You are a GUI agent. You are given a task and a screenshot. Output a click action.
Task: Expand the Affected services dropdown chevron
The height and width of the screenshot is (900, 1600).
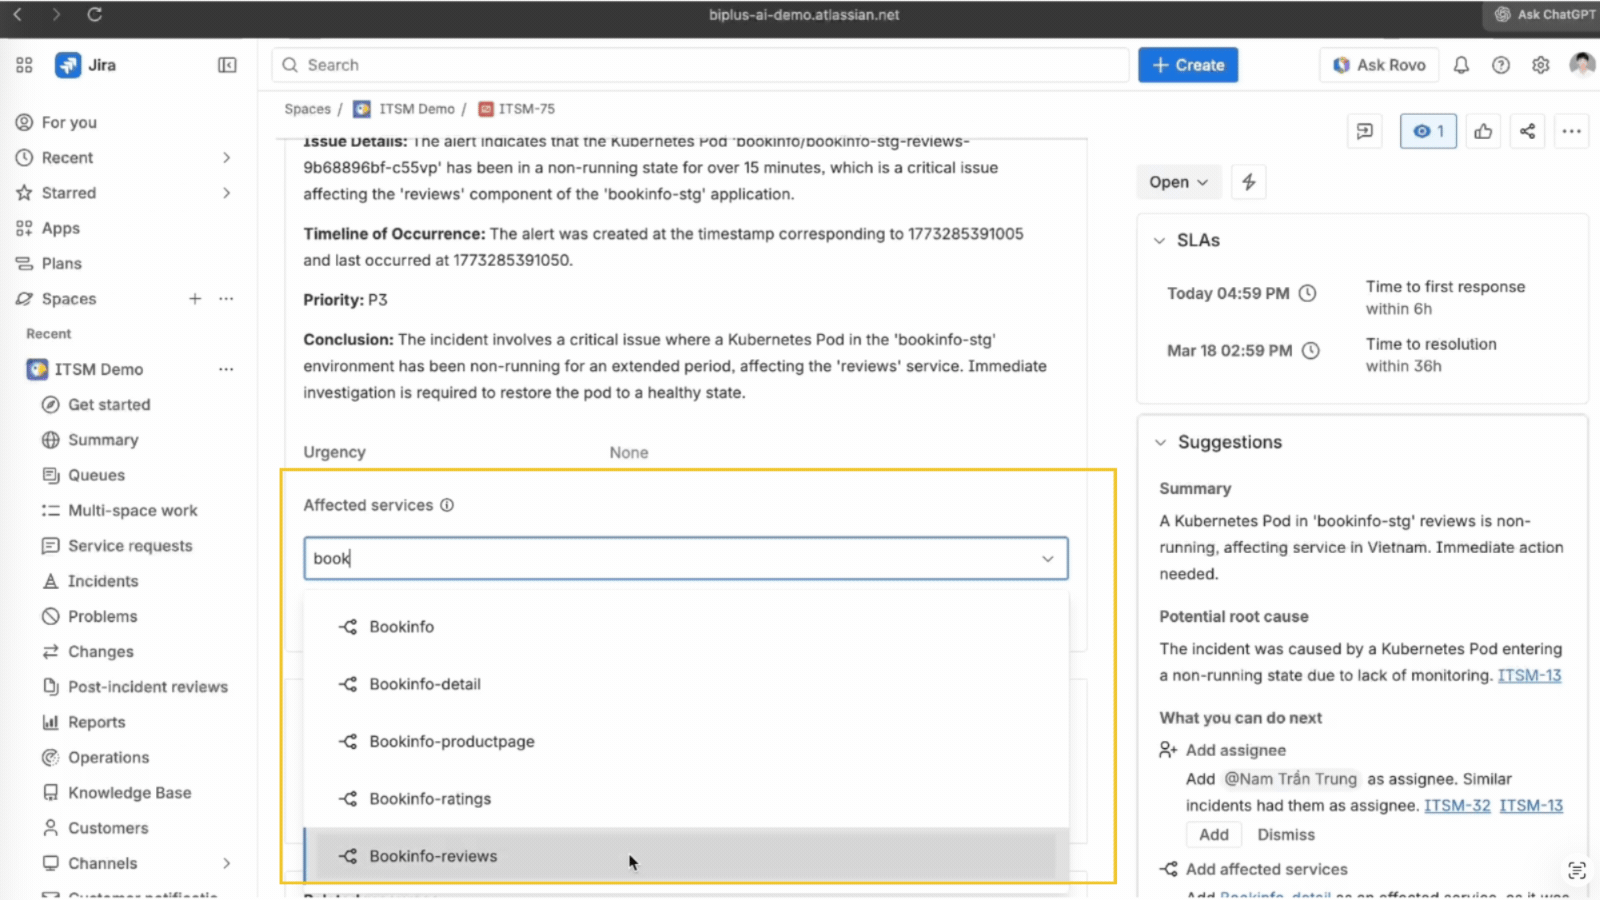pos(1047,558)
